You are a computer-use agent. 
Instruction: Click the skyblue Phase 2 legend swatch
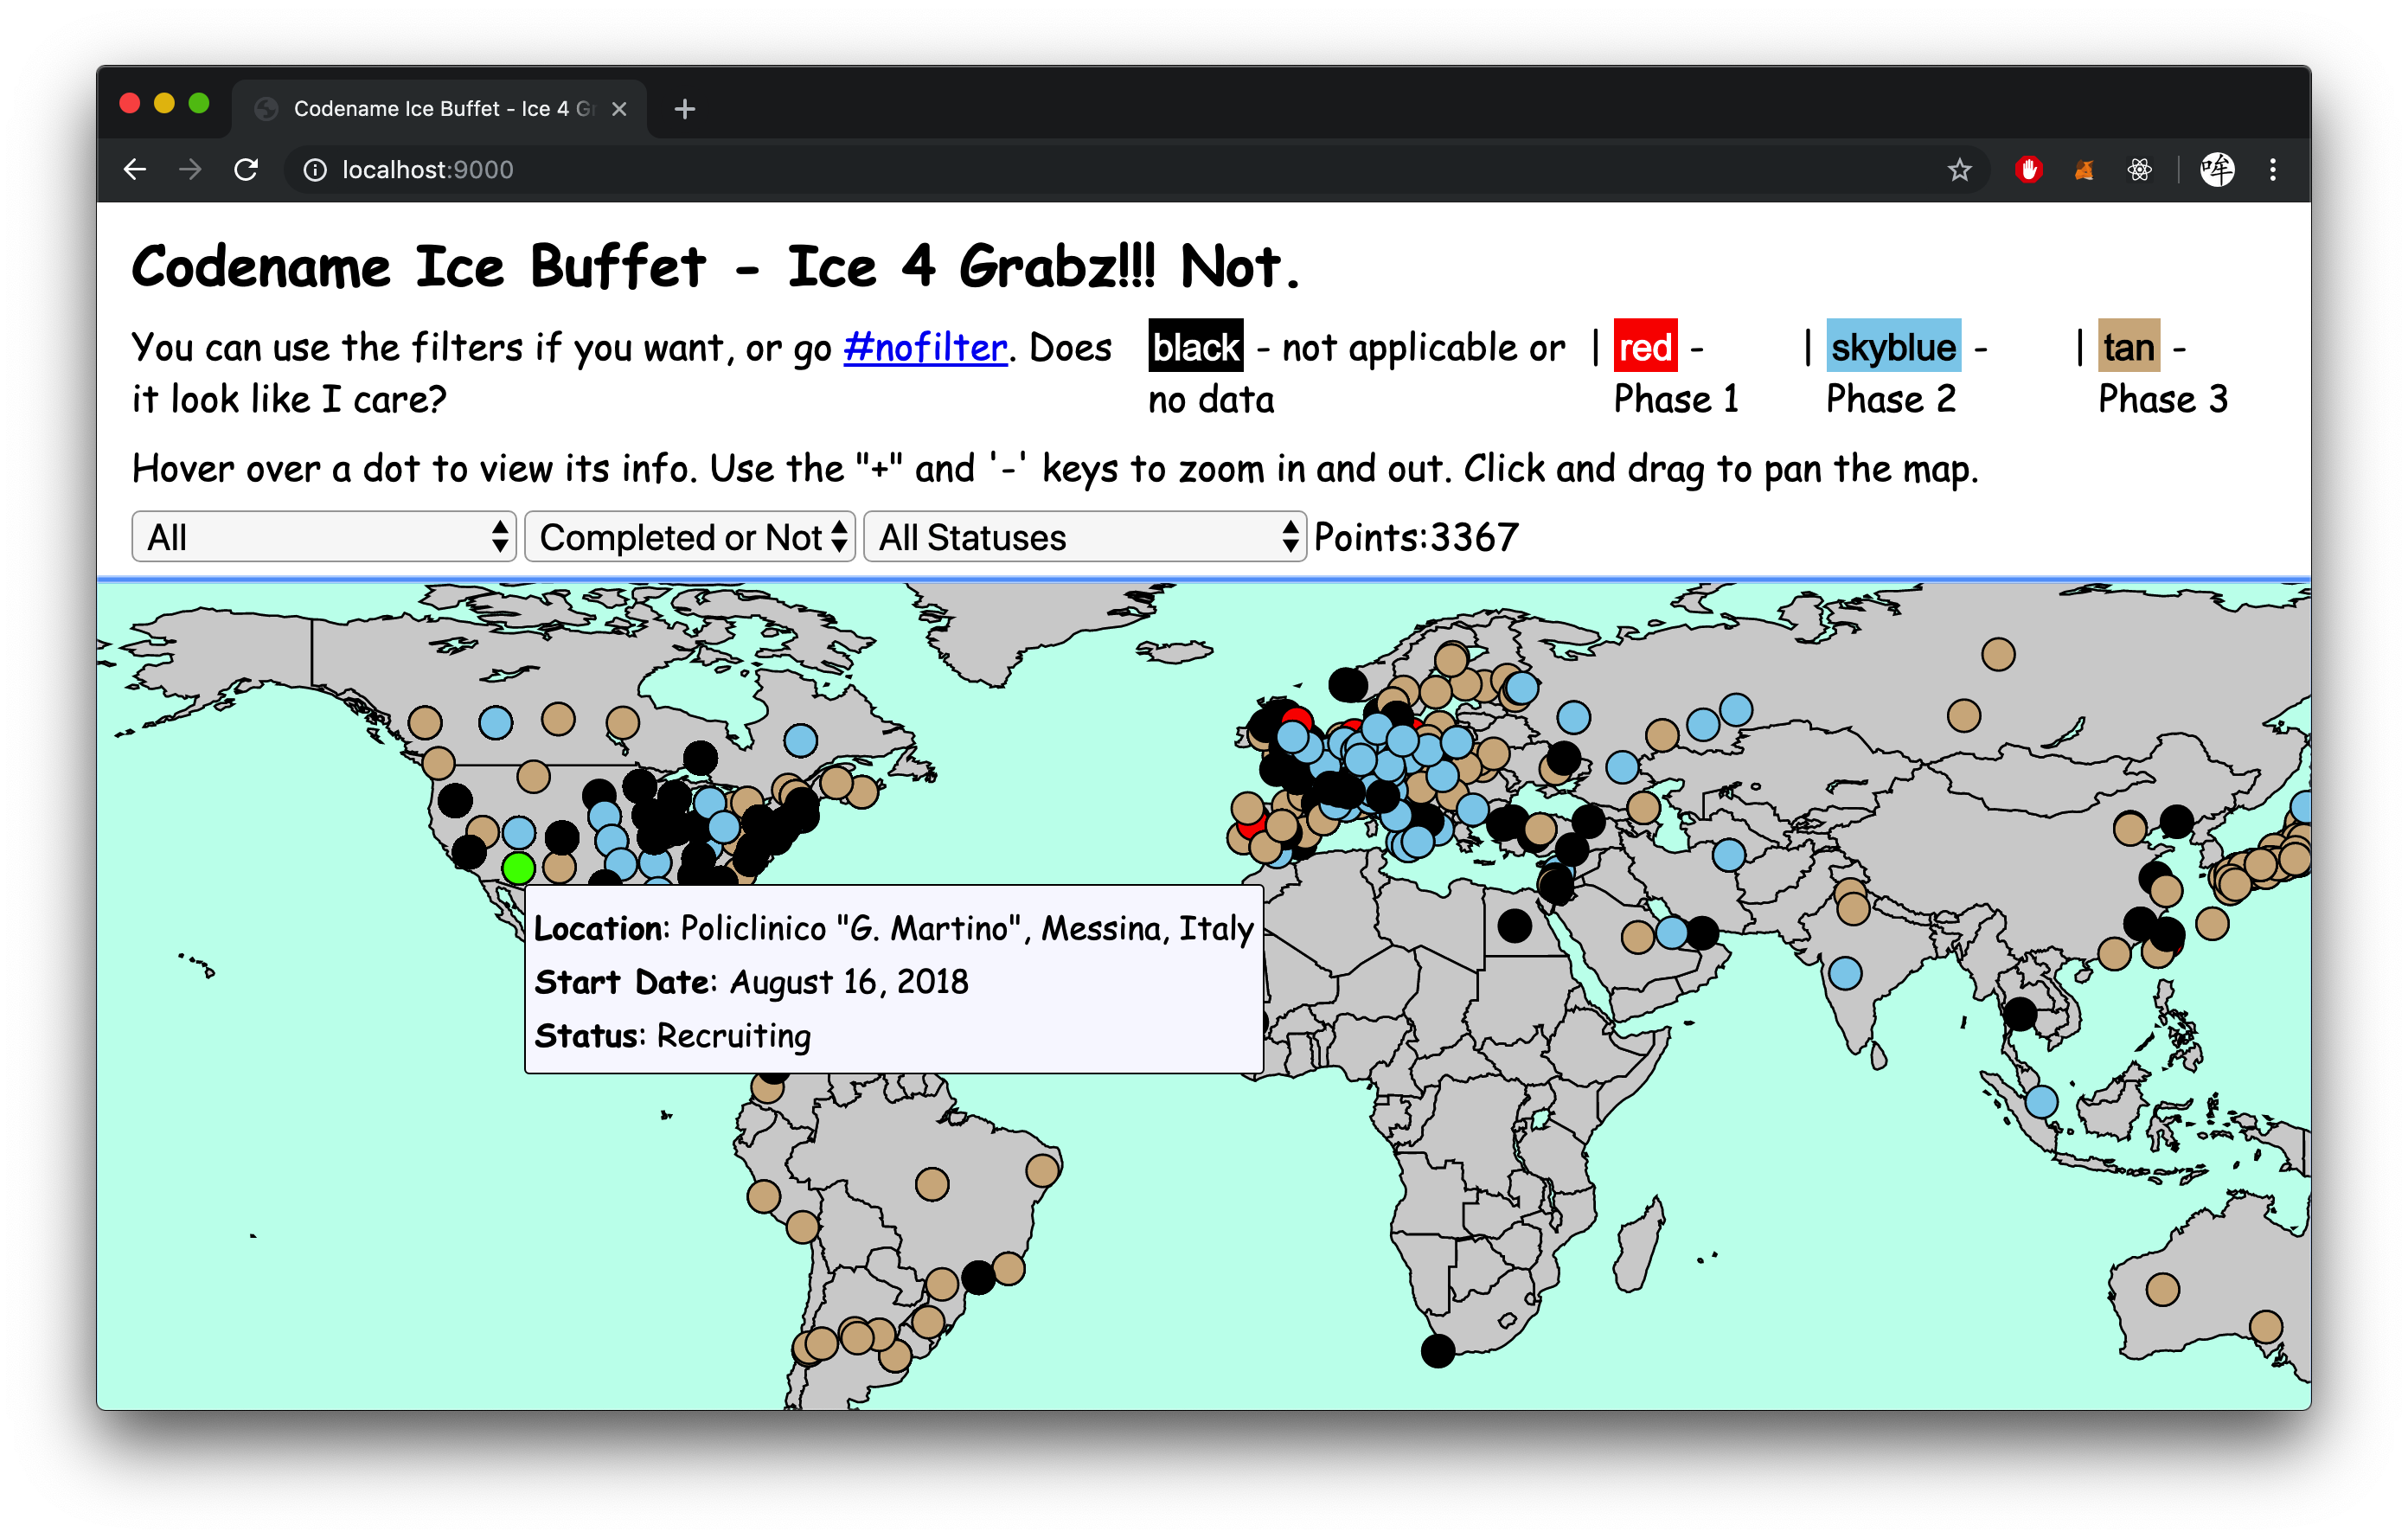pyautogui.click(x=1893, y=347)
